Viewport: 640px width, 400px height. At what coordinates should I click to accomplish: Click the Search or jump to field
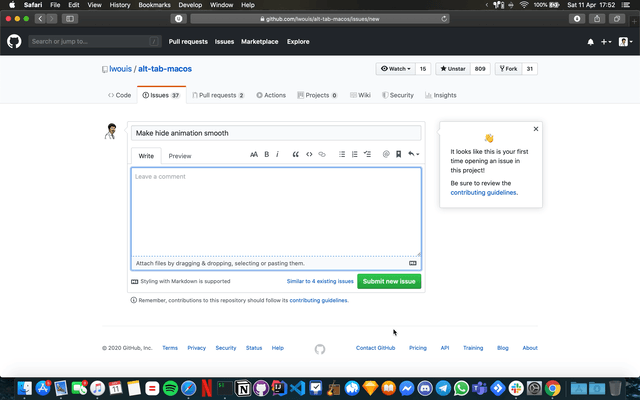95,41
